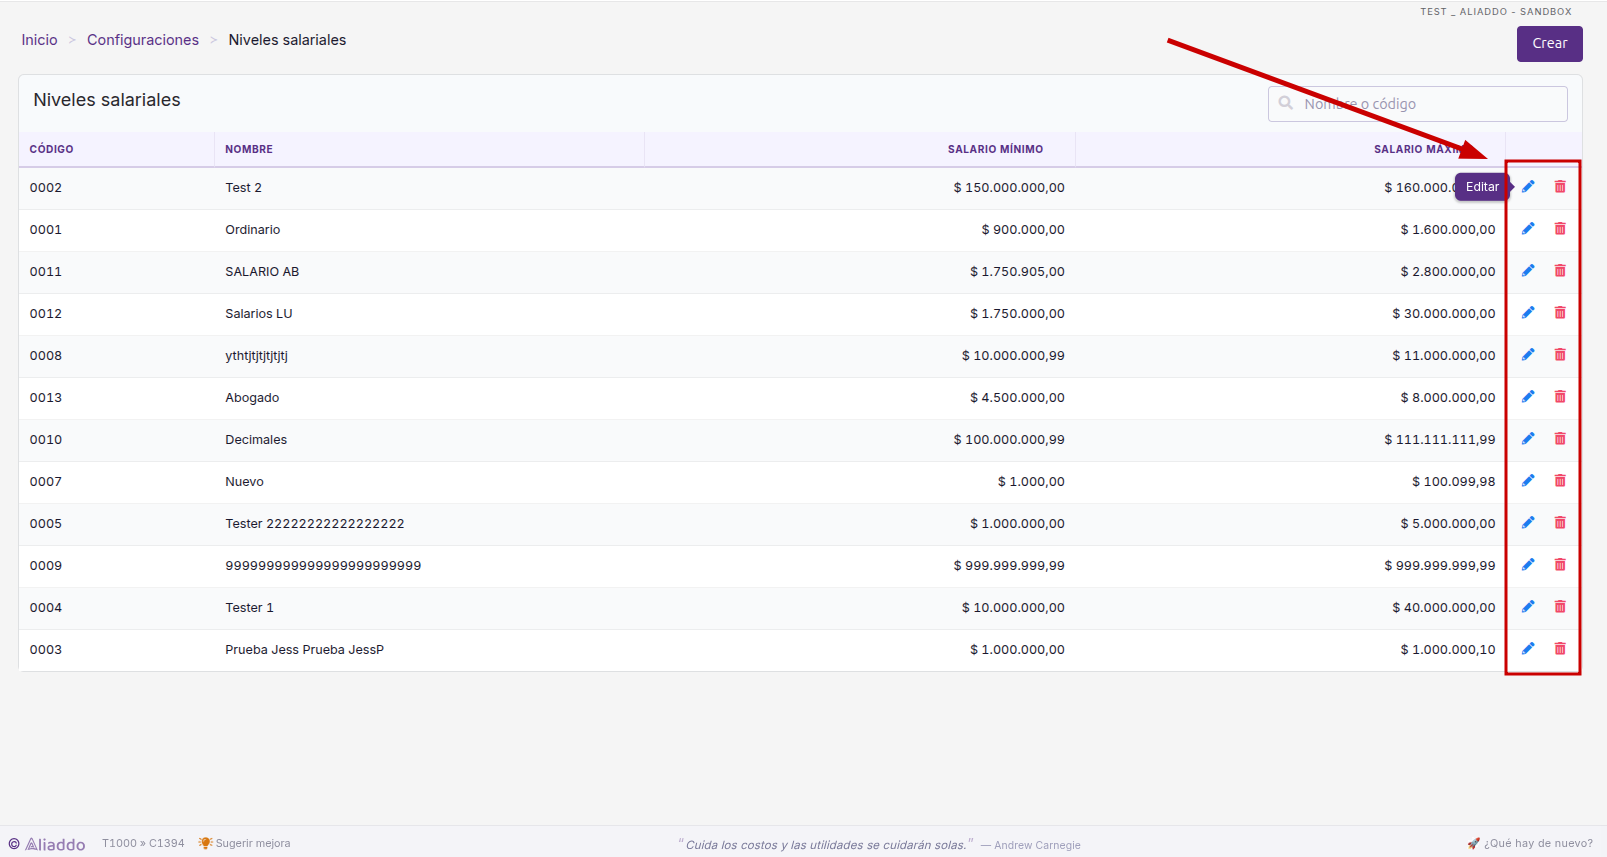The image size is (1607, 857).
Task: Select code cell 0004
Action: click(46, 608)
